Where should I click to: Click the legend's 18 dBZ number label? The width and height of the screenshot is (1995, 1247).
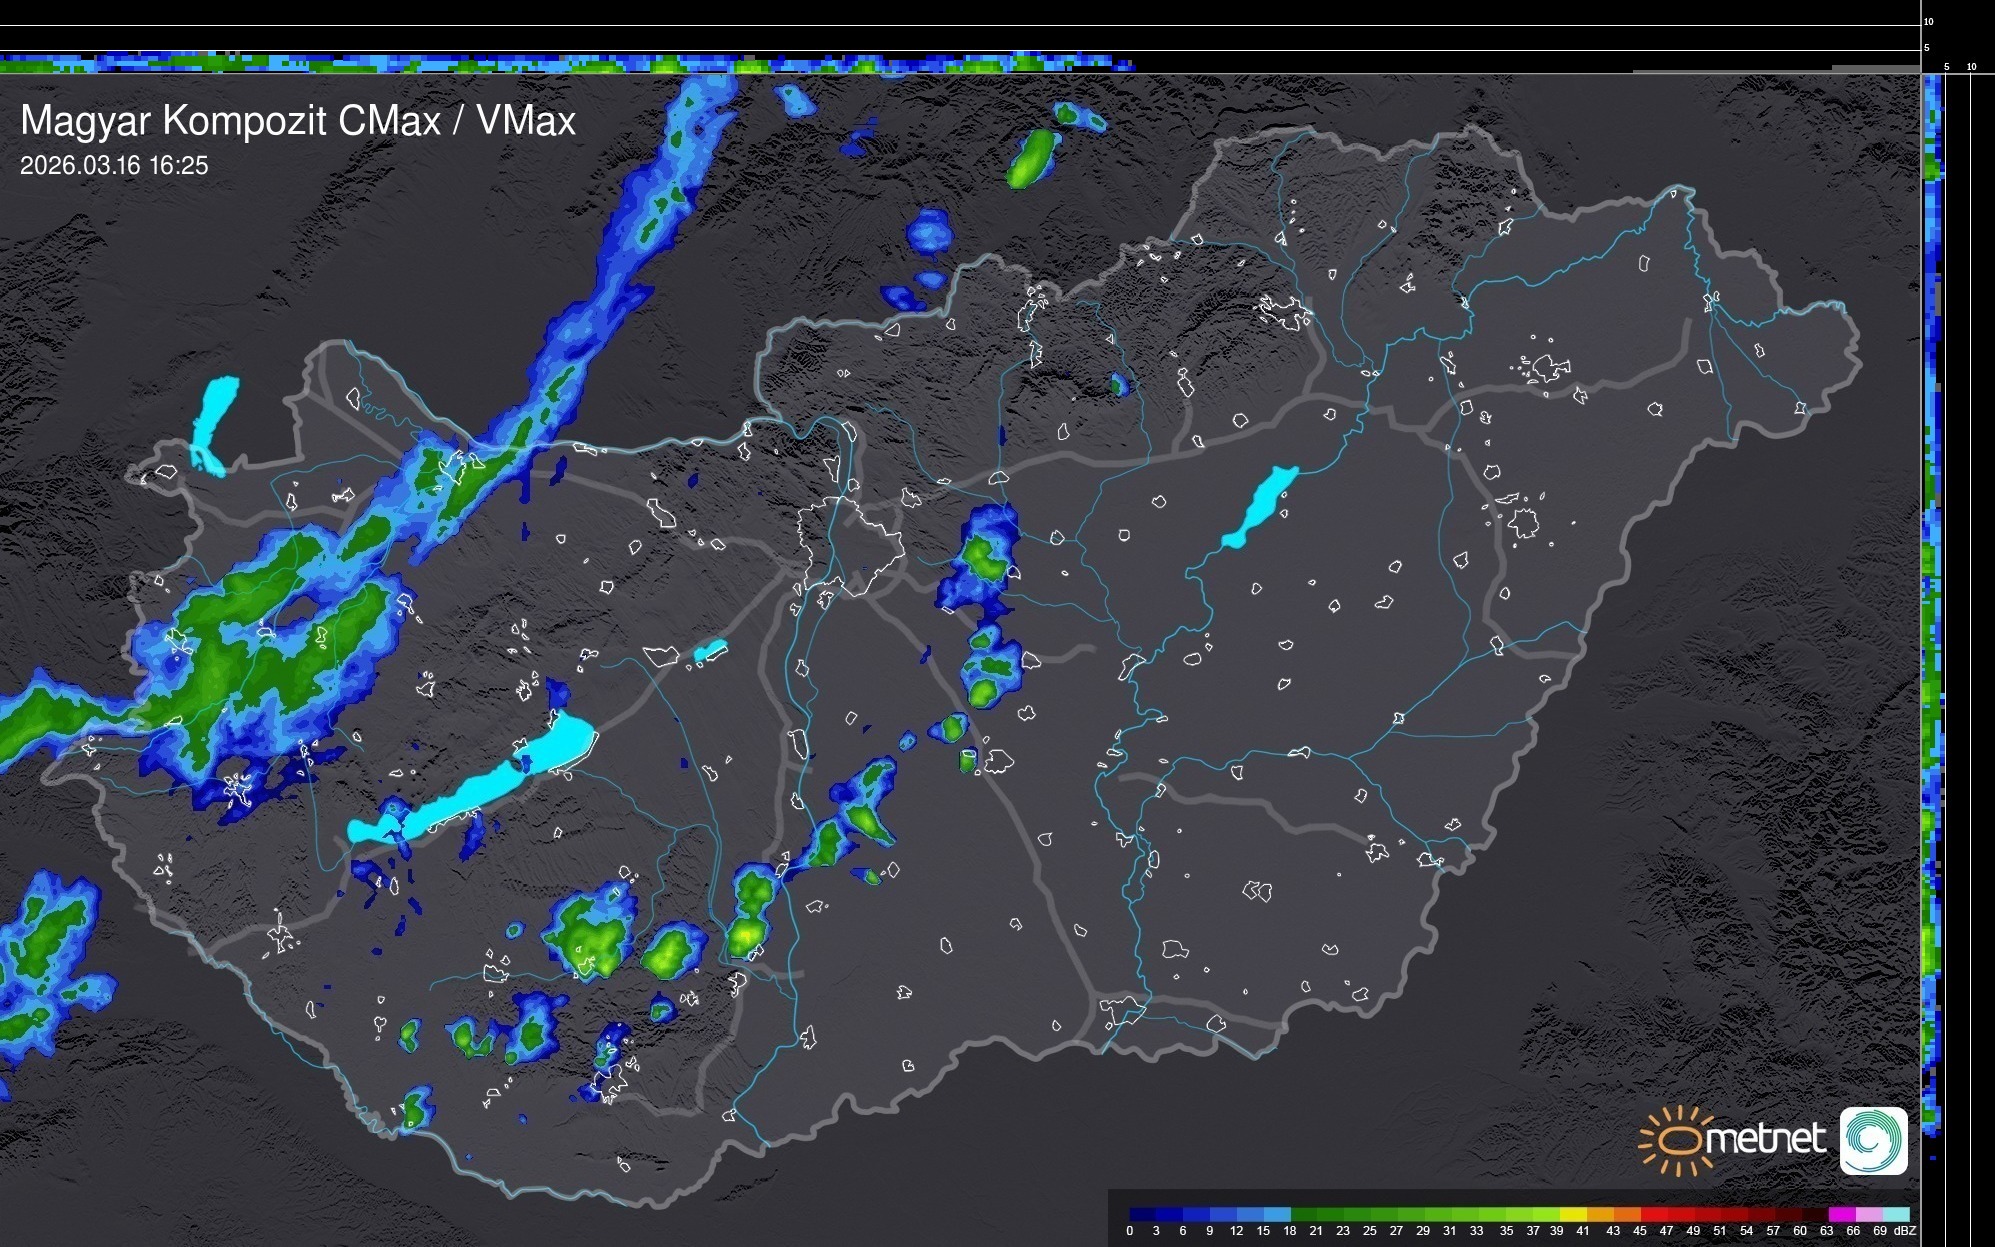[x=1289, y=1231]
